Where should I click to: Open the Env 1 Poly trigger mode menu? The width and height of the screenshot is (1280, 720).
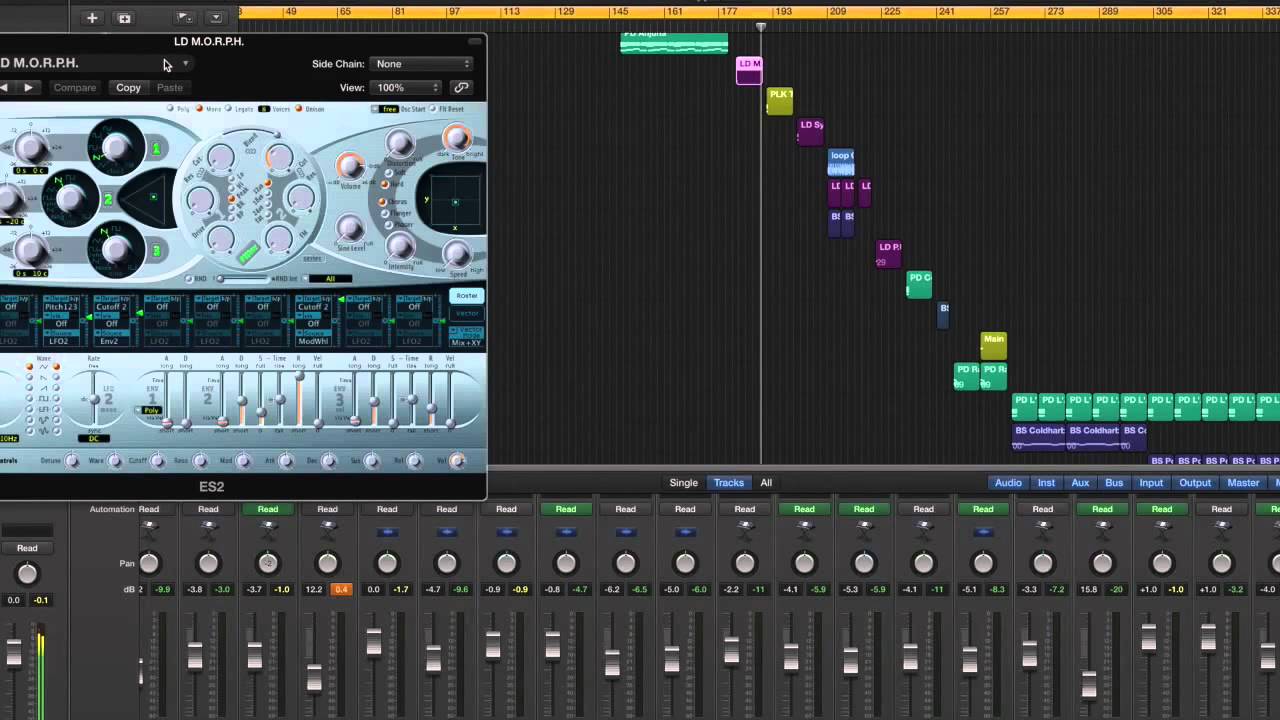[151, 411]
